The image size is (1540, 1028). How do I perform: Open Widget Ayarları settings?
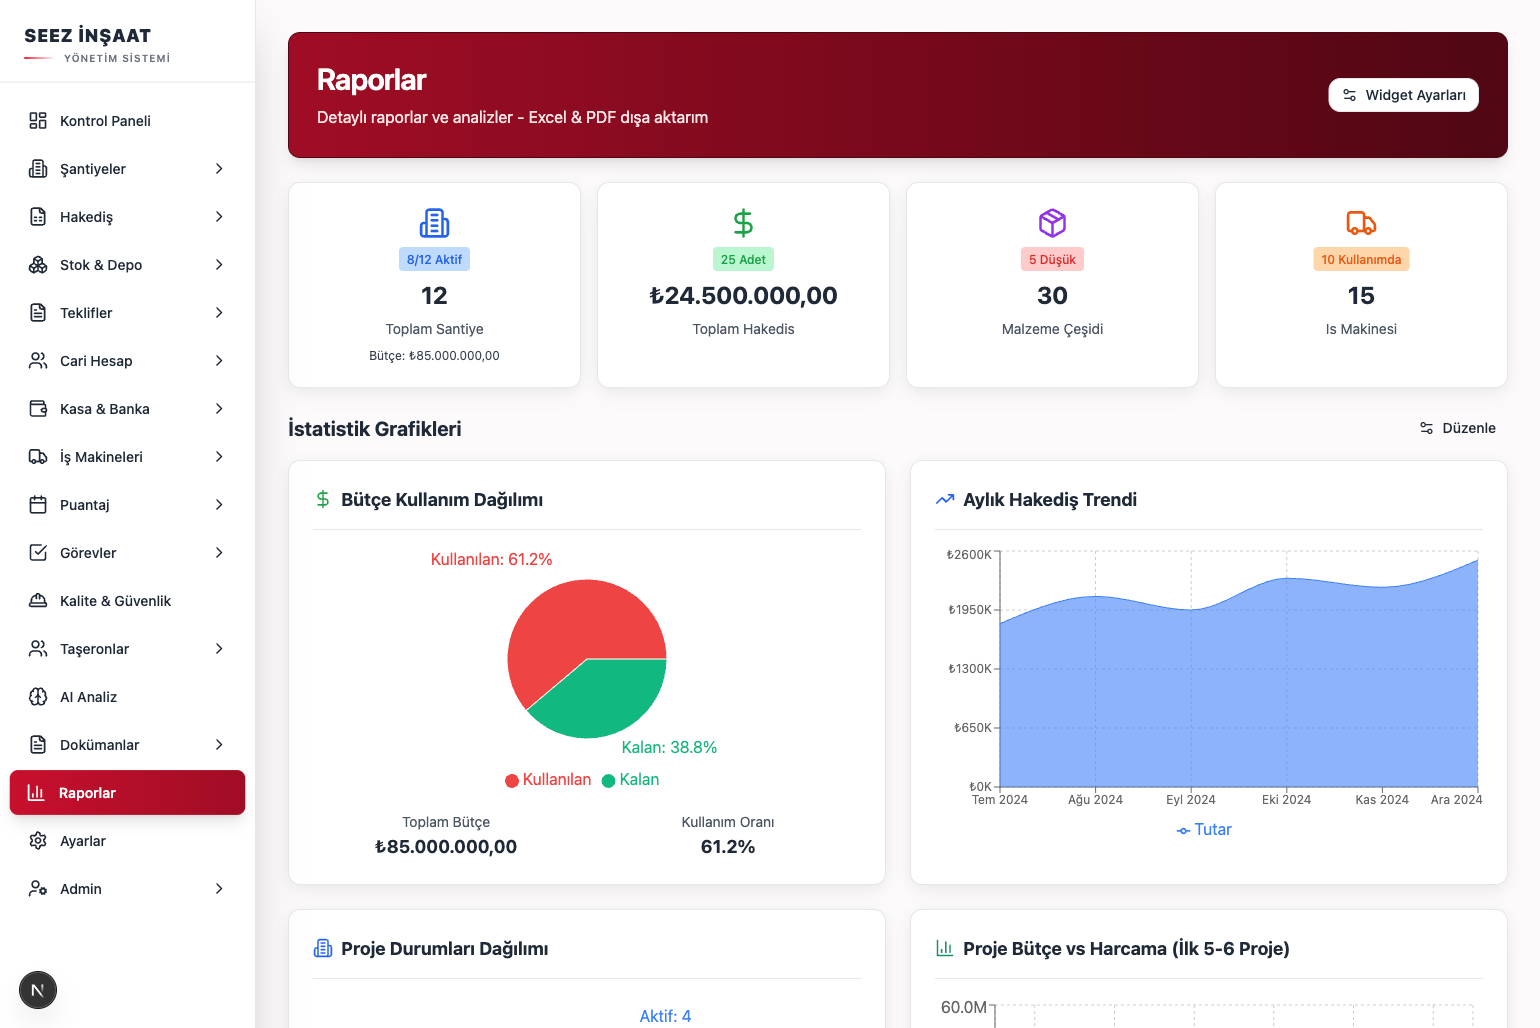coord(1403,95)
